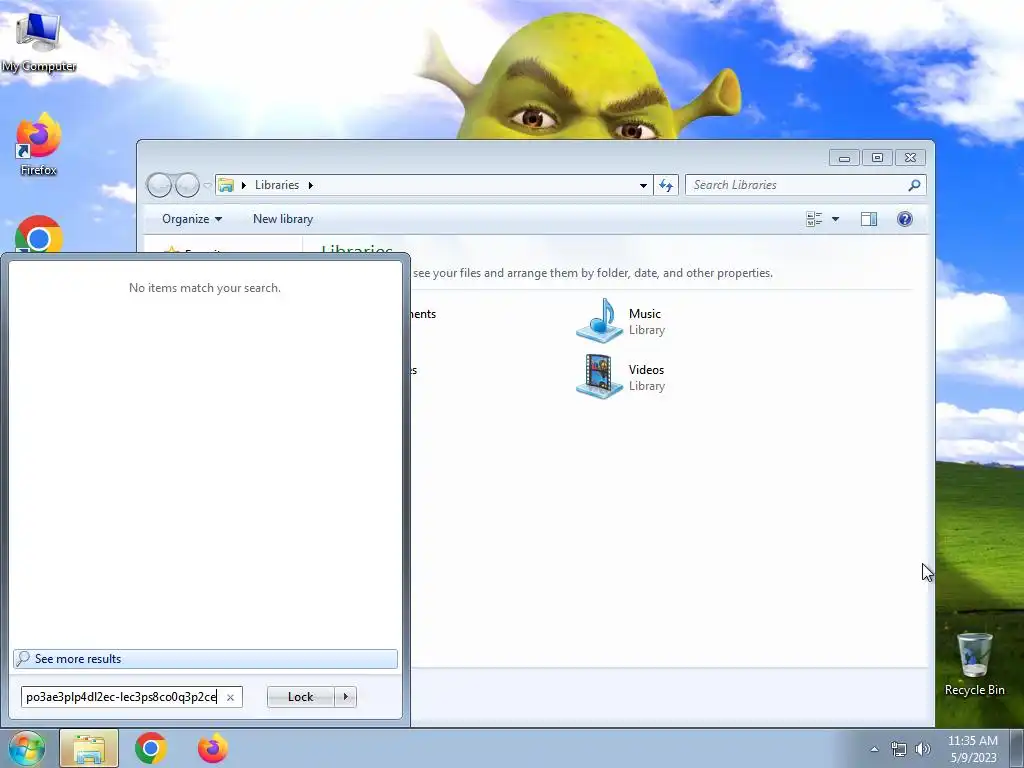
Task: Open the network tray icon
Action: pos(899,749)
